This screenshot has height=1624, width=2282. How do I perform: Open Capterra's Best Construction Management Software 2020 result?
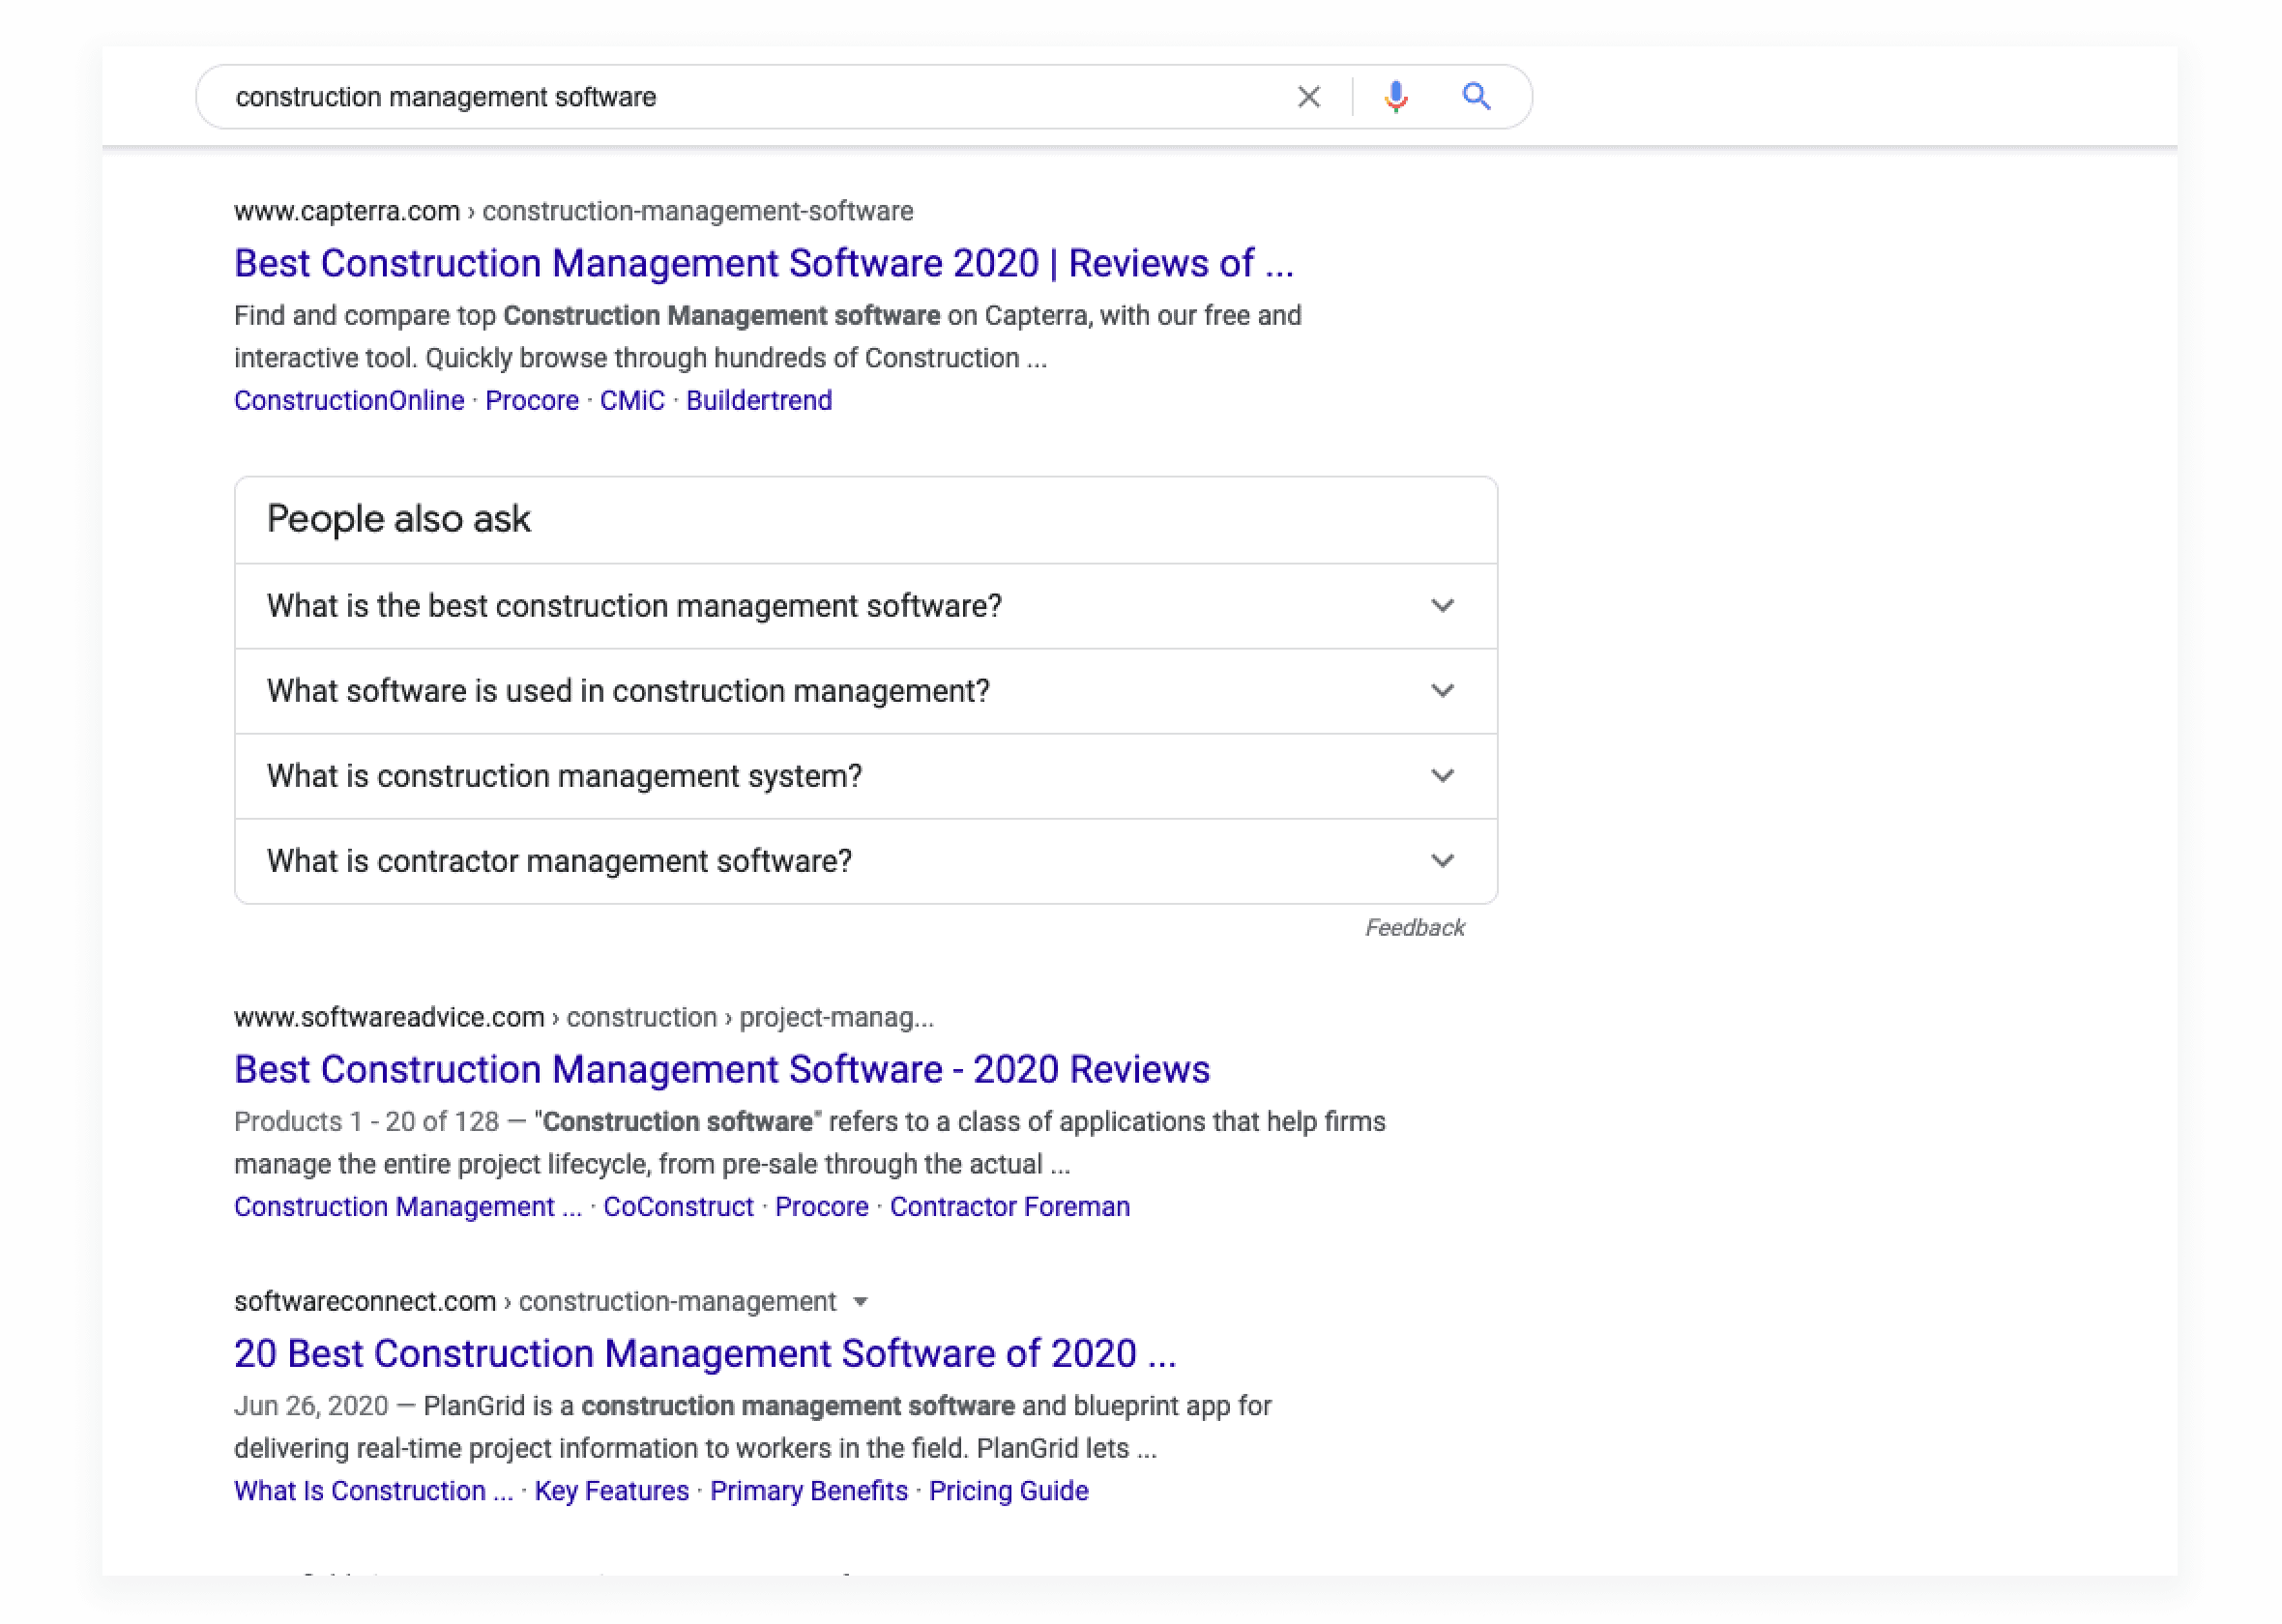tap(764, 263)
